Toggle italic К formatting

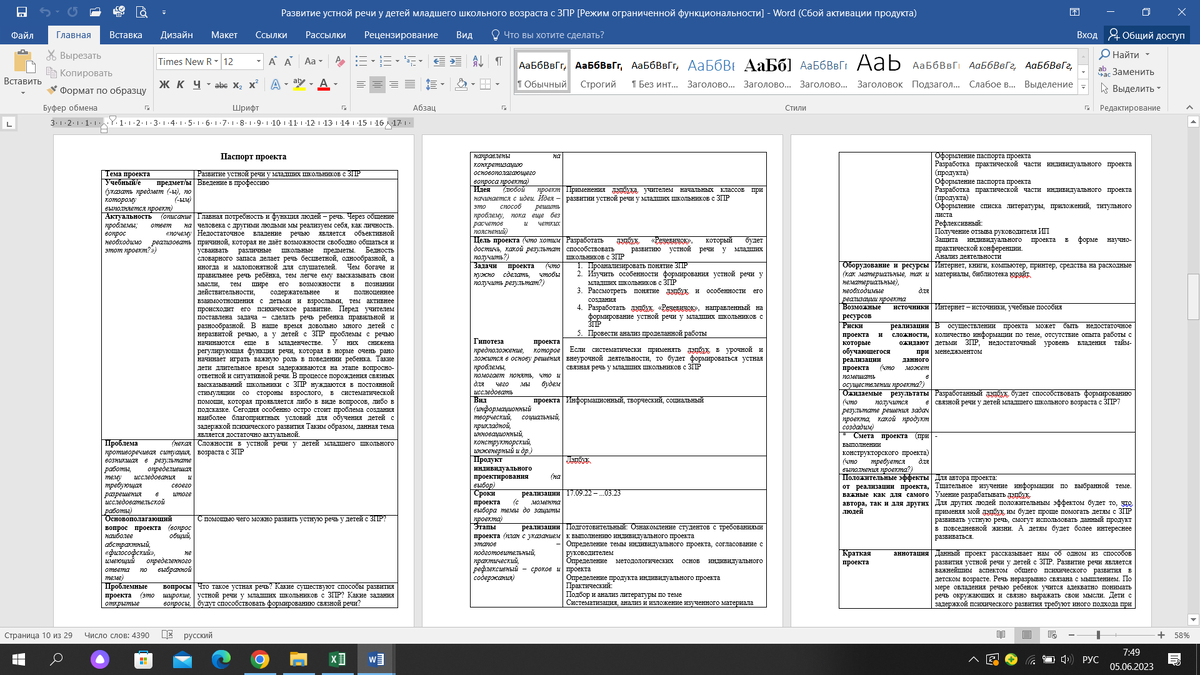click(182, 84)
